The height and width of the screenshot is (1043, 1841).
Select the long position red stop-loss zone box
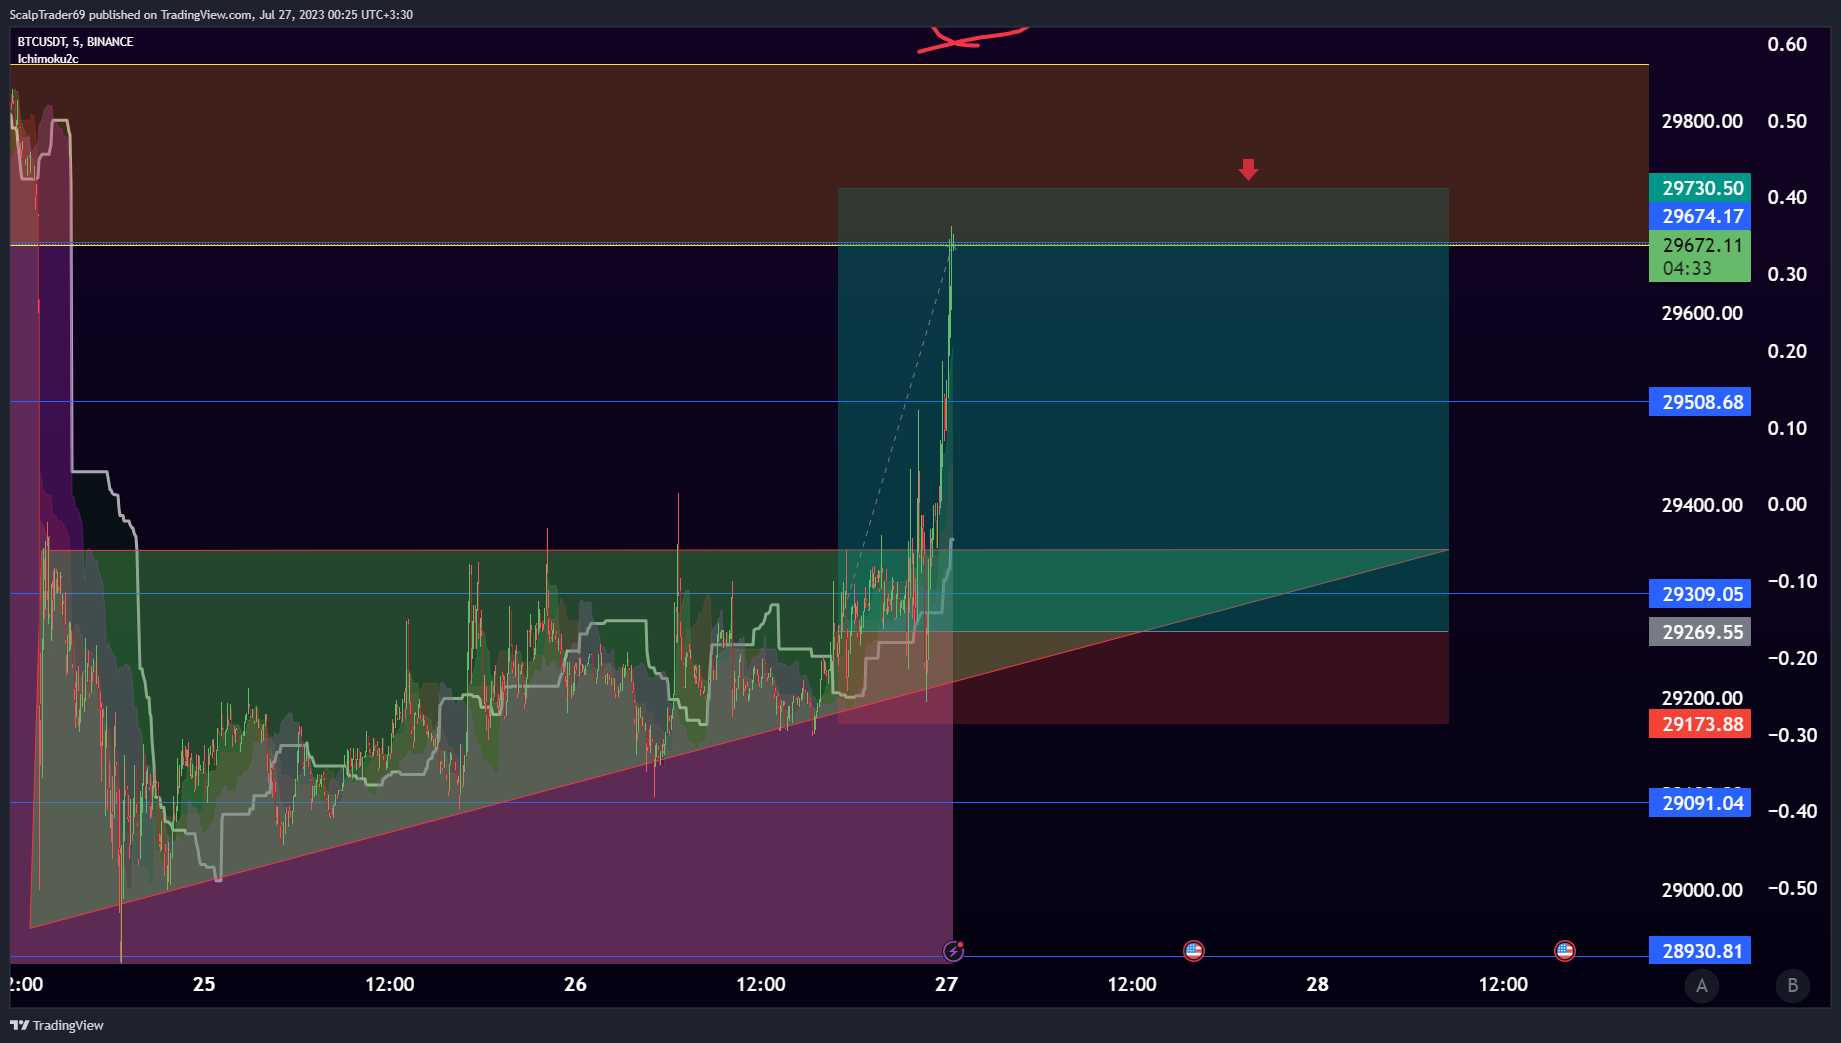pyautogui.click(x=1143, y=678)
